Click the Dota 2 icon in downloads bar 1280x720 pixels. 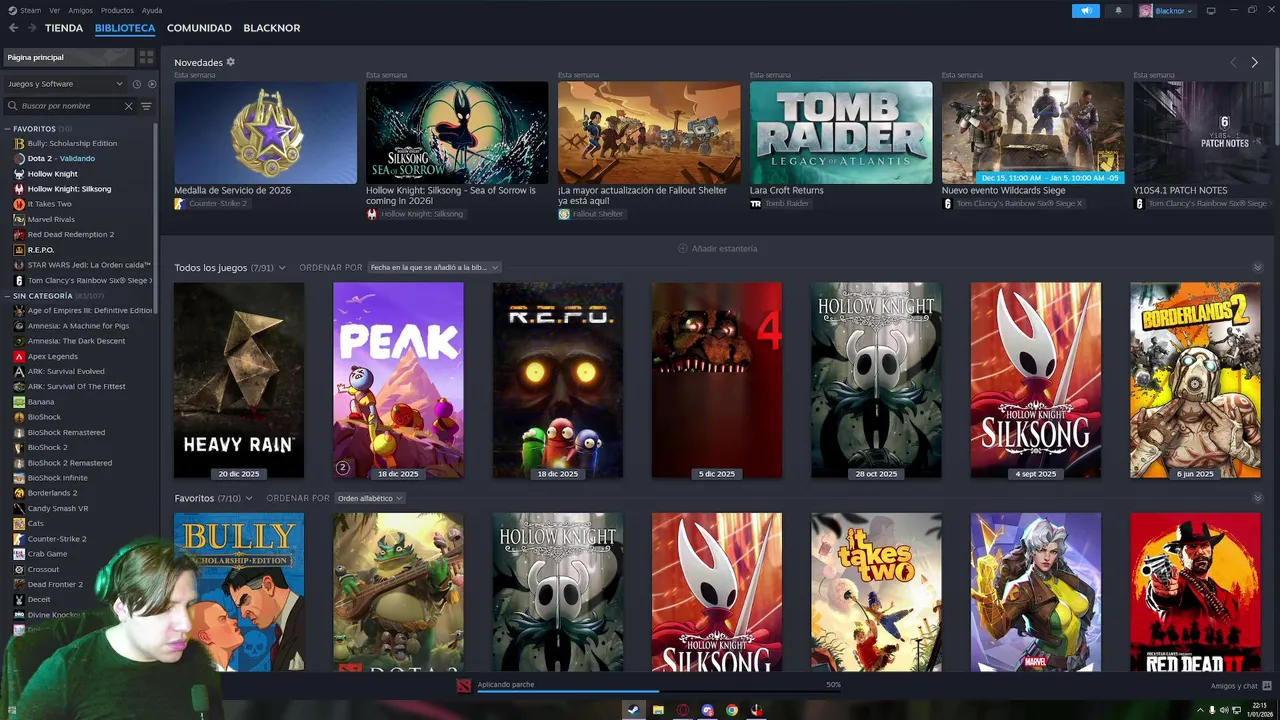463,685
